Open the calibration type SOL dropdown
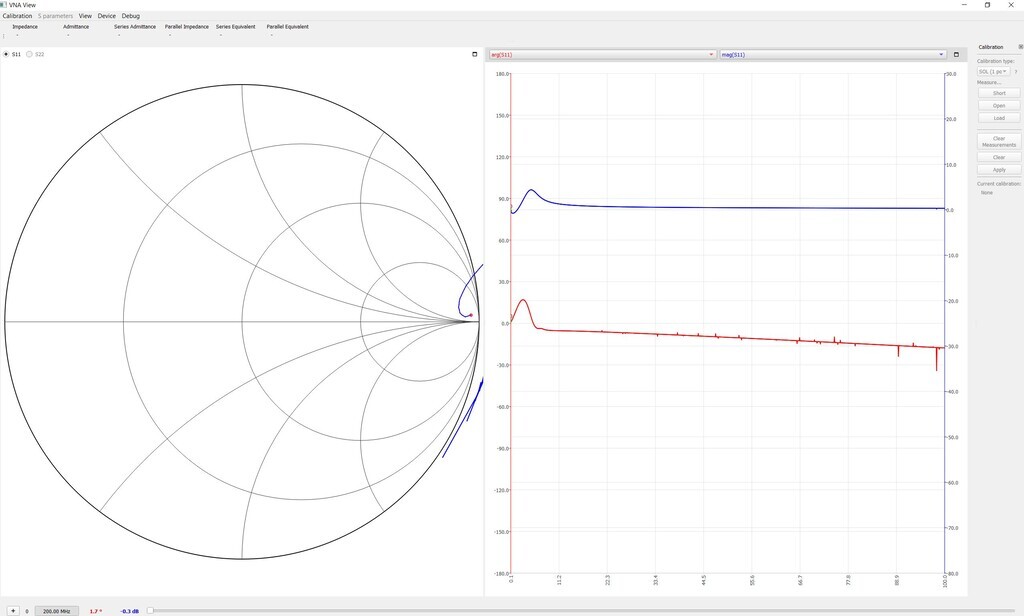 (x=993, y=71)
